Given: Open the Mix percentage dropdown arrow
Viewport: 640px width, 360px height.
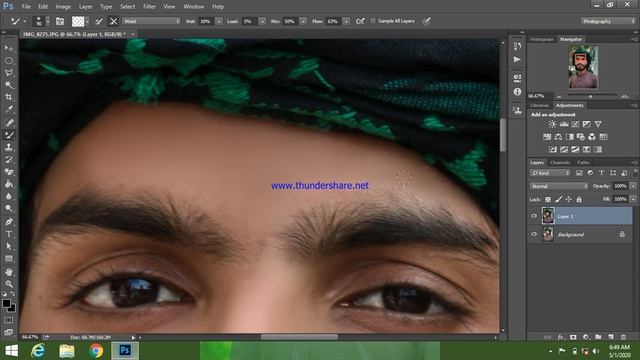Looking at the screenshot, I should point(303,21).
